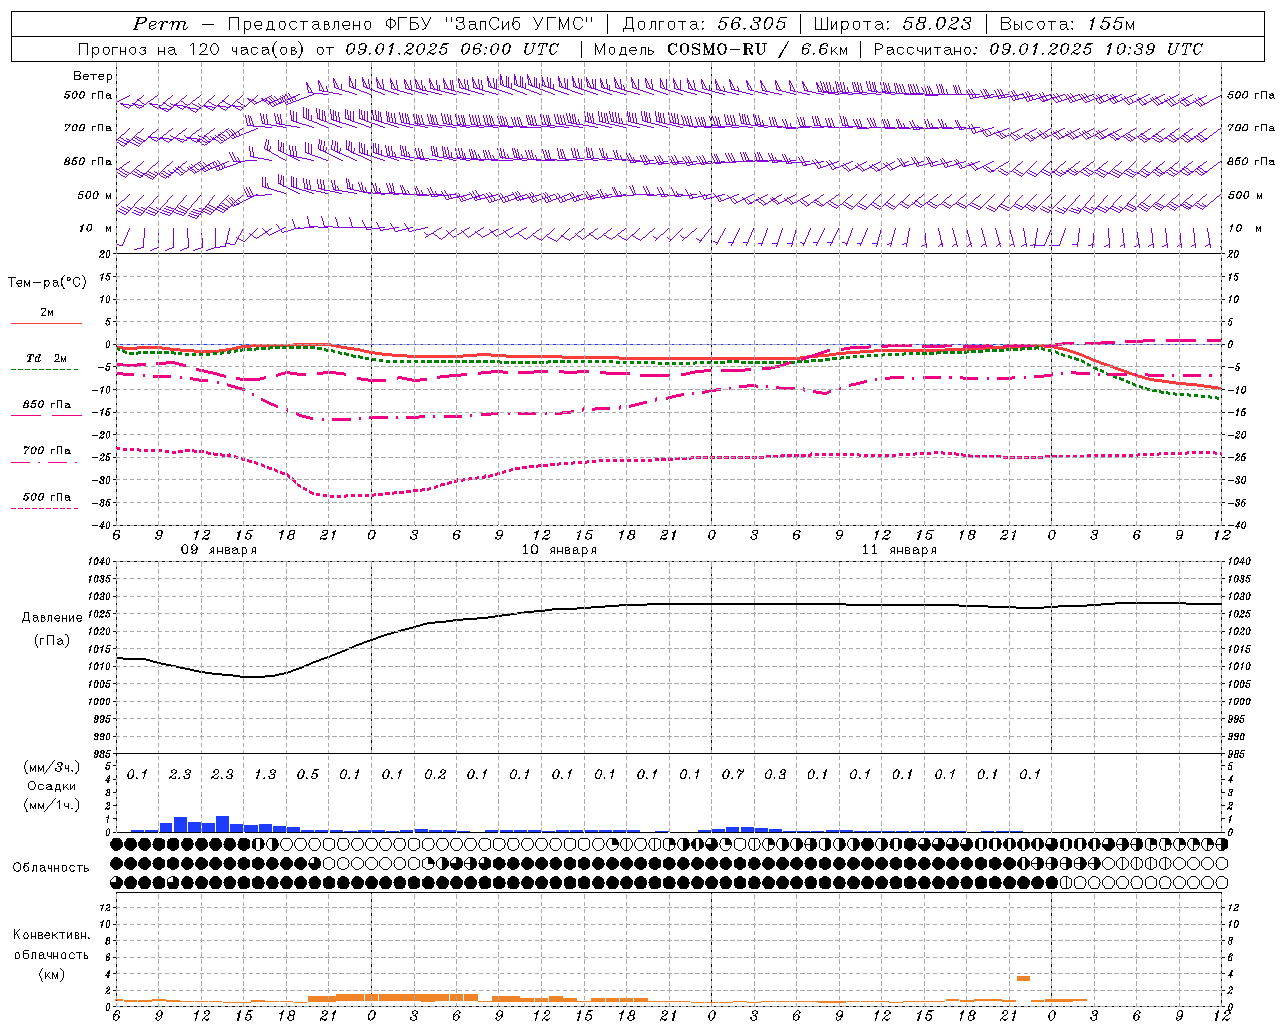Click the "Тем-ра(°C)" temperature panel label
1280x1024 pixels.
click(47, 283)
